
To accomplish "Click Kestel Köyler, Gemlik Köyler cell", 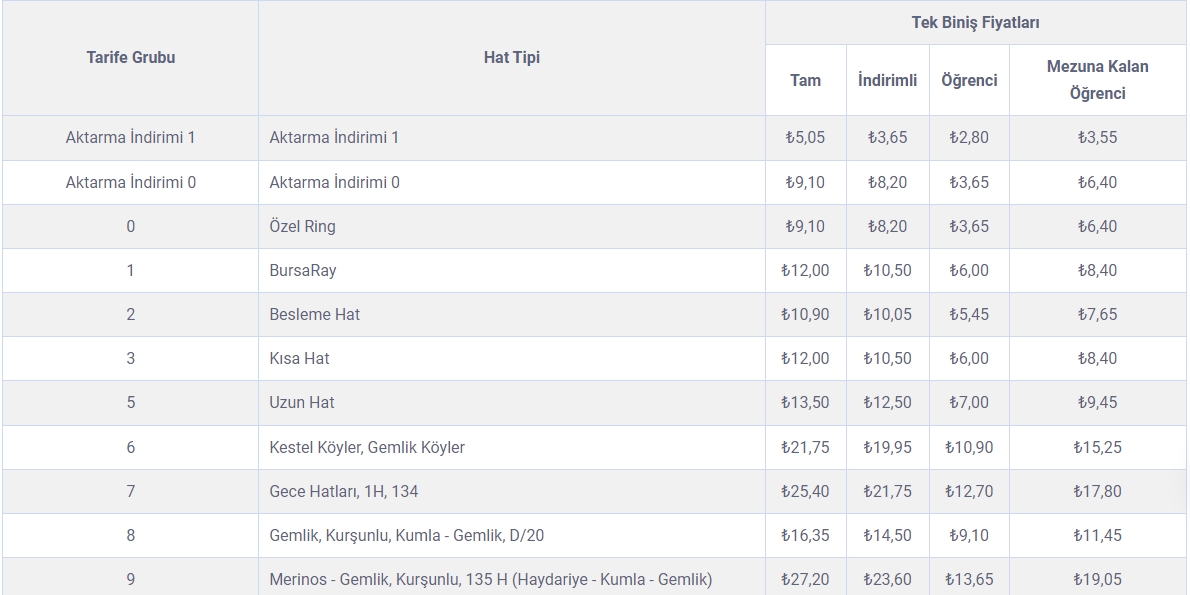I will [x=512, y=448].
